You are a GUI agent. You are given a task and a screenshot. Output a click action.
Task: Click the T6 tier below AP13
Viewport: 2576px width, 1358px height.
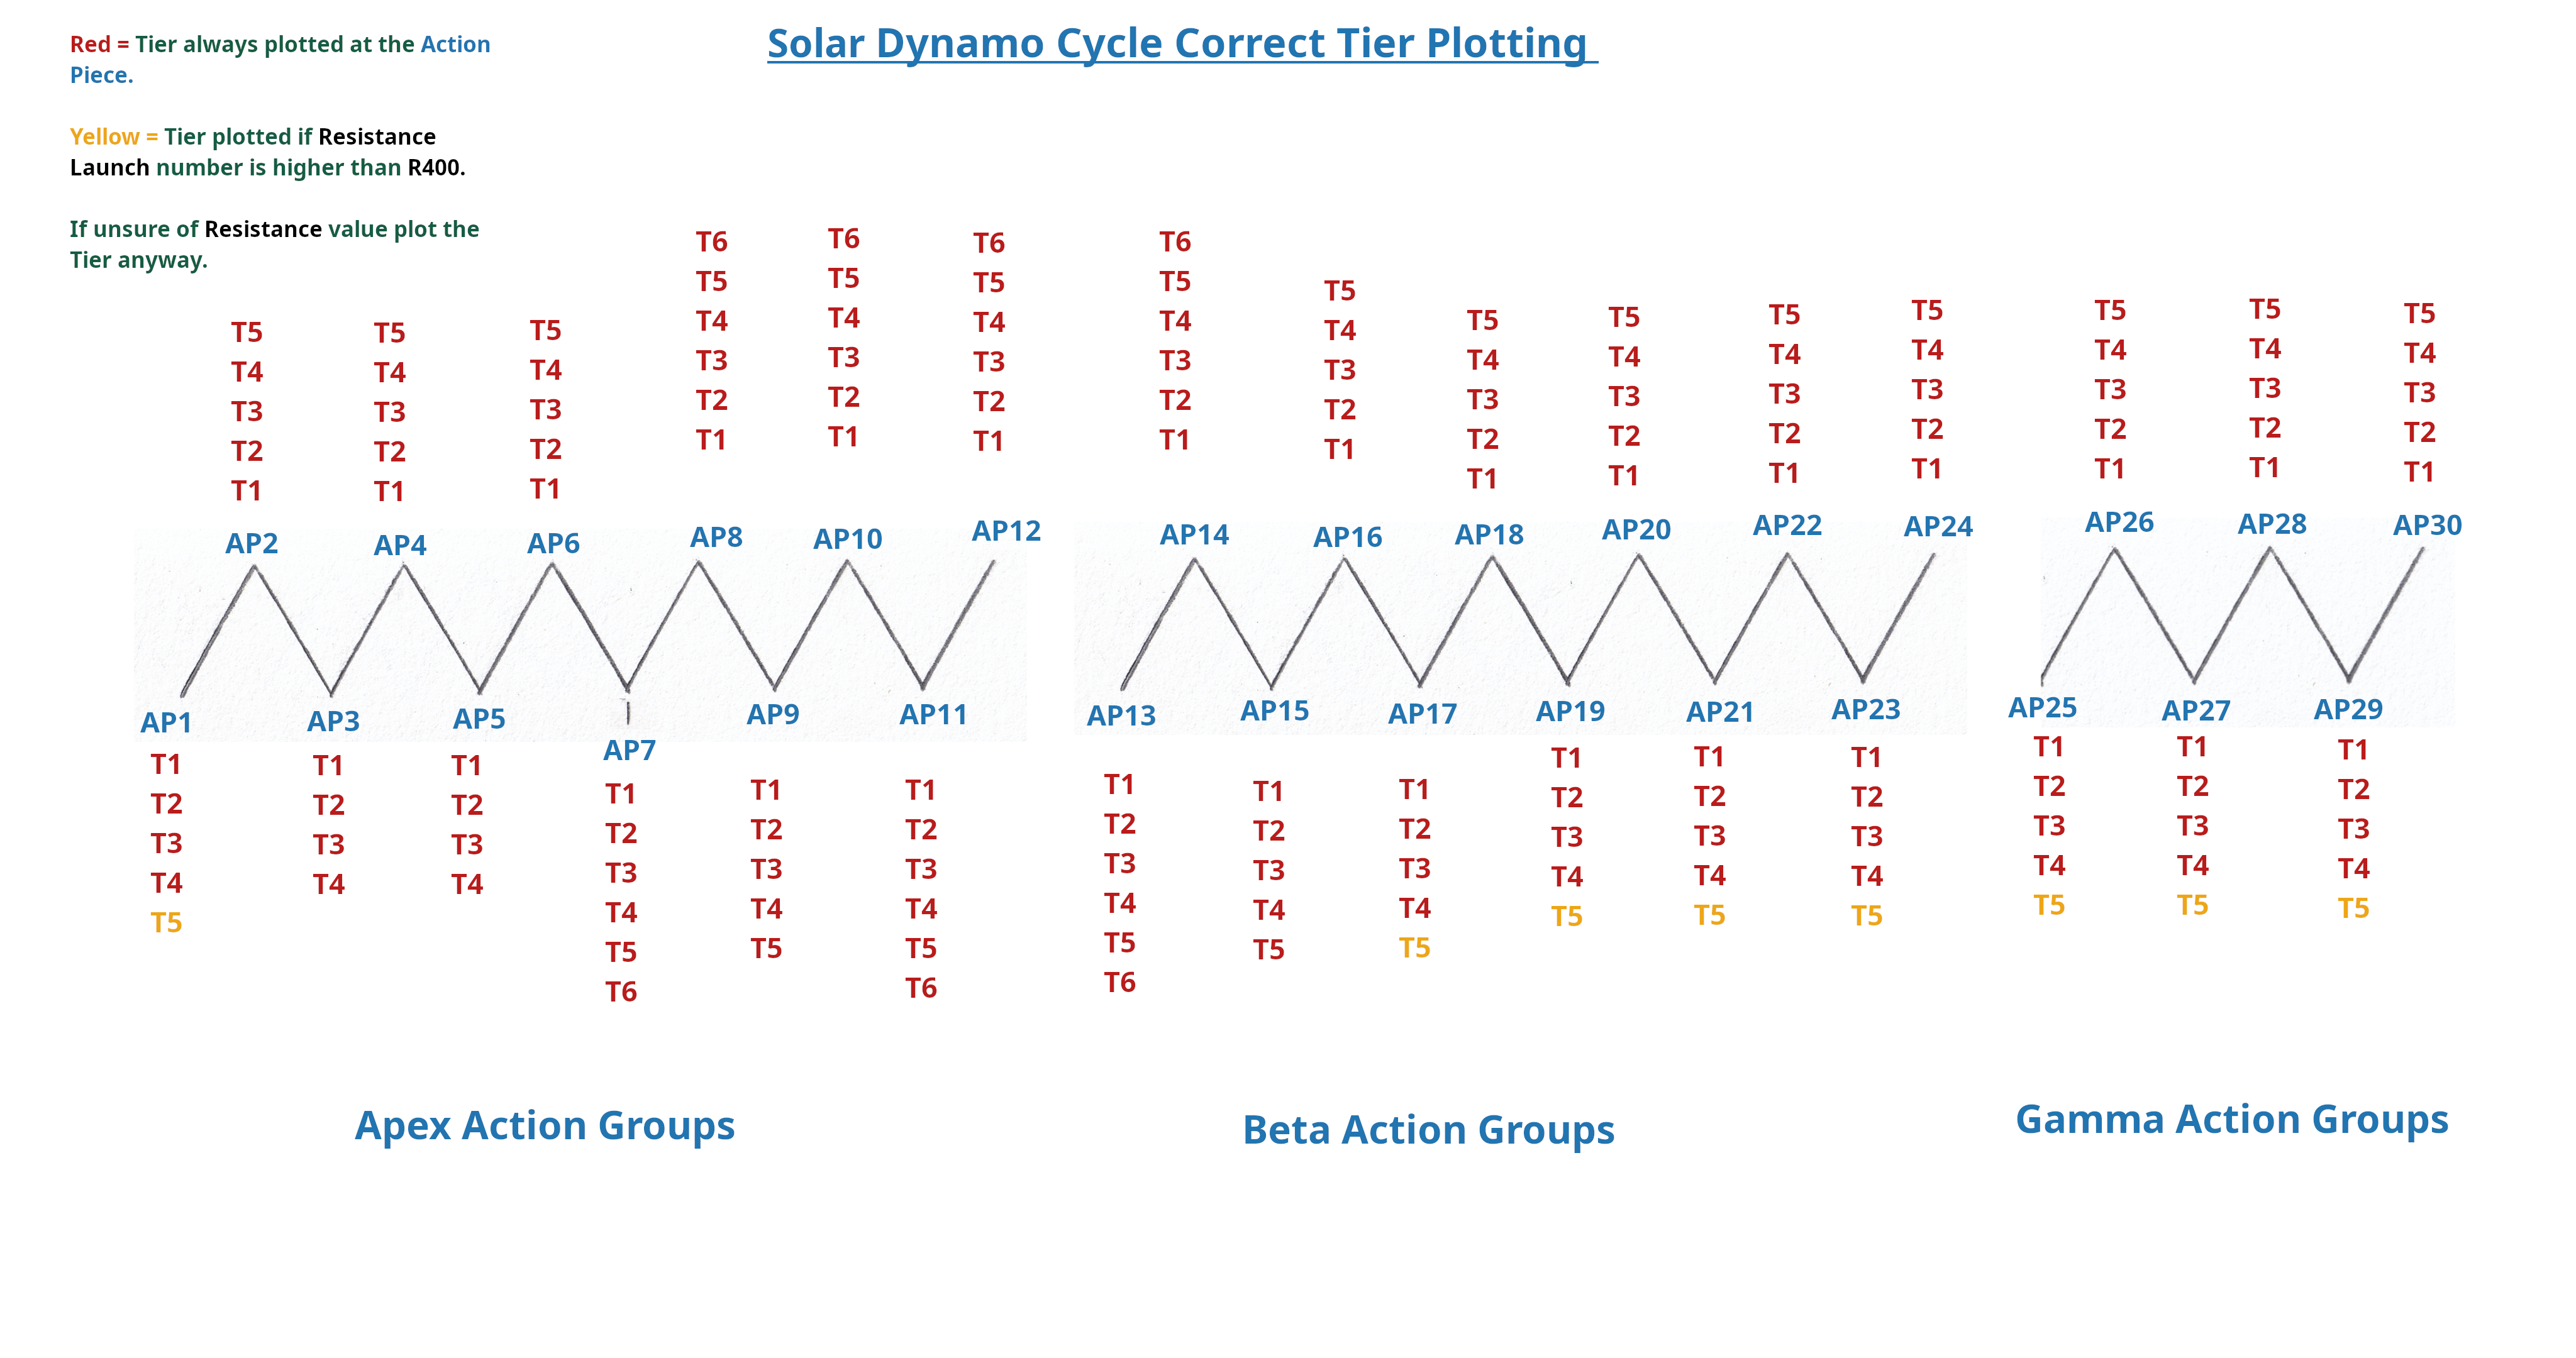(1120, 982)
